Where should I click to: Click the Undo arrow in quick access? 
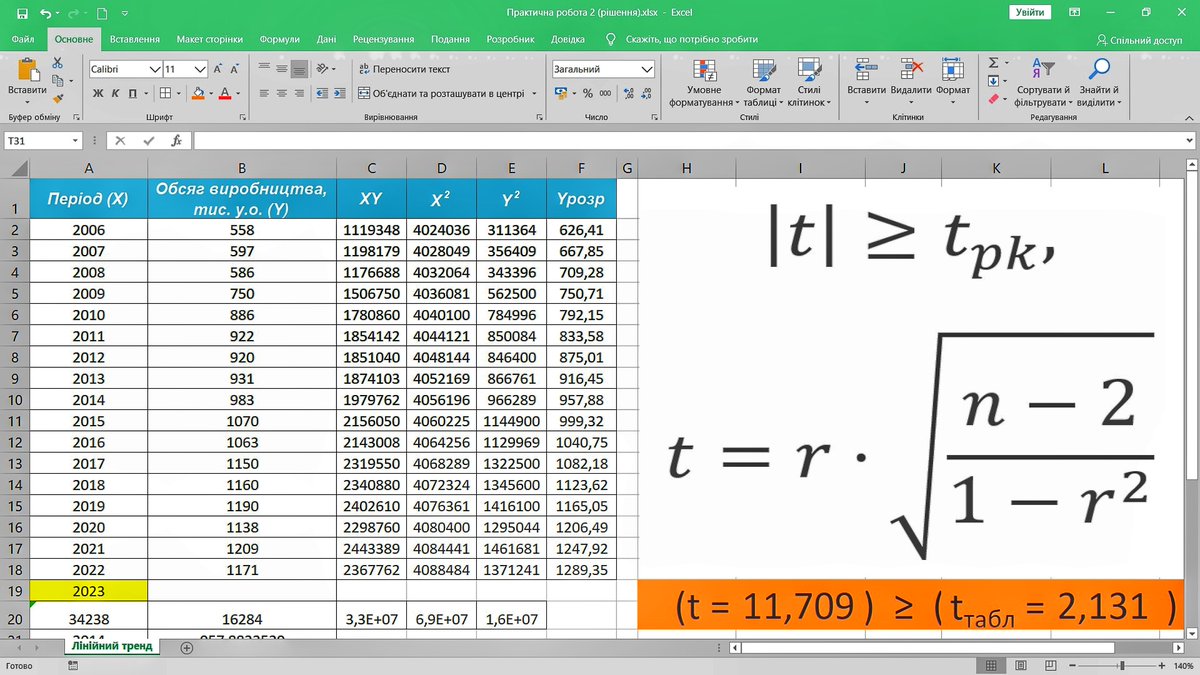coord(46,13)
